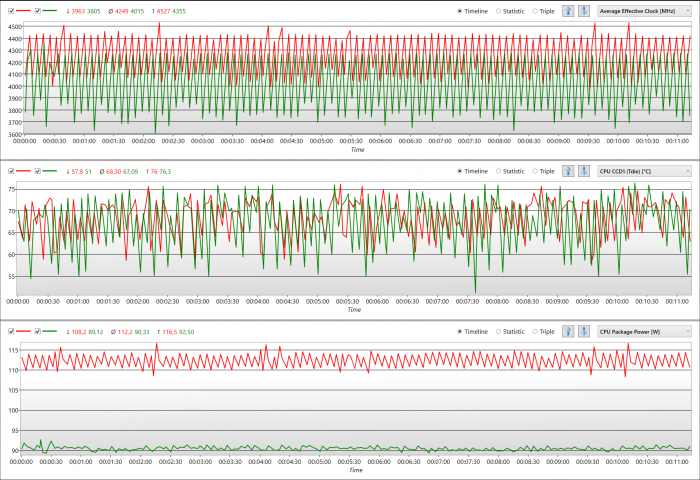Choose Timeline view for the CPU CCD1 chart
The width and height of the screenshot is (700, 480).
[460, 171]
